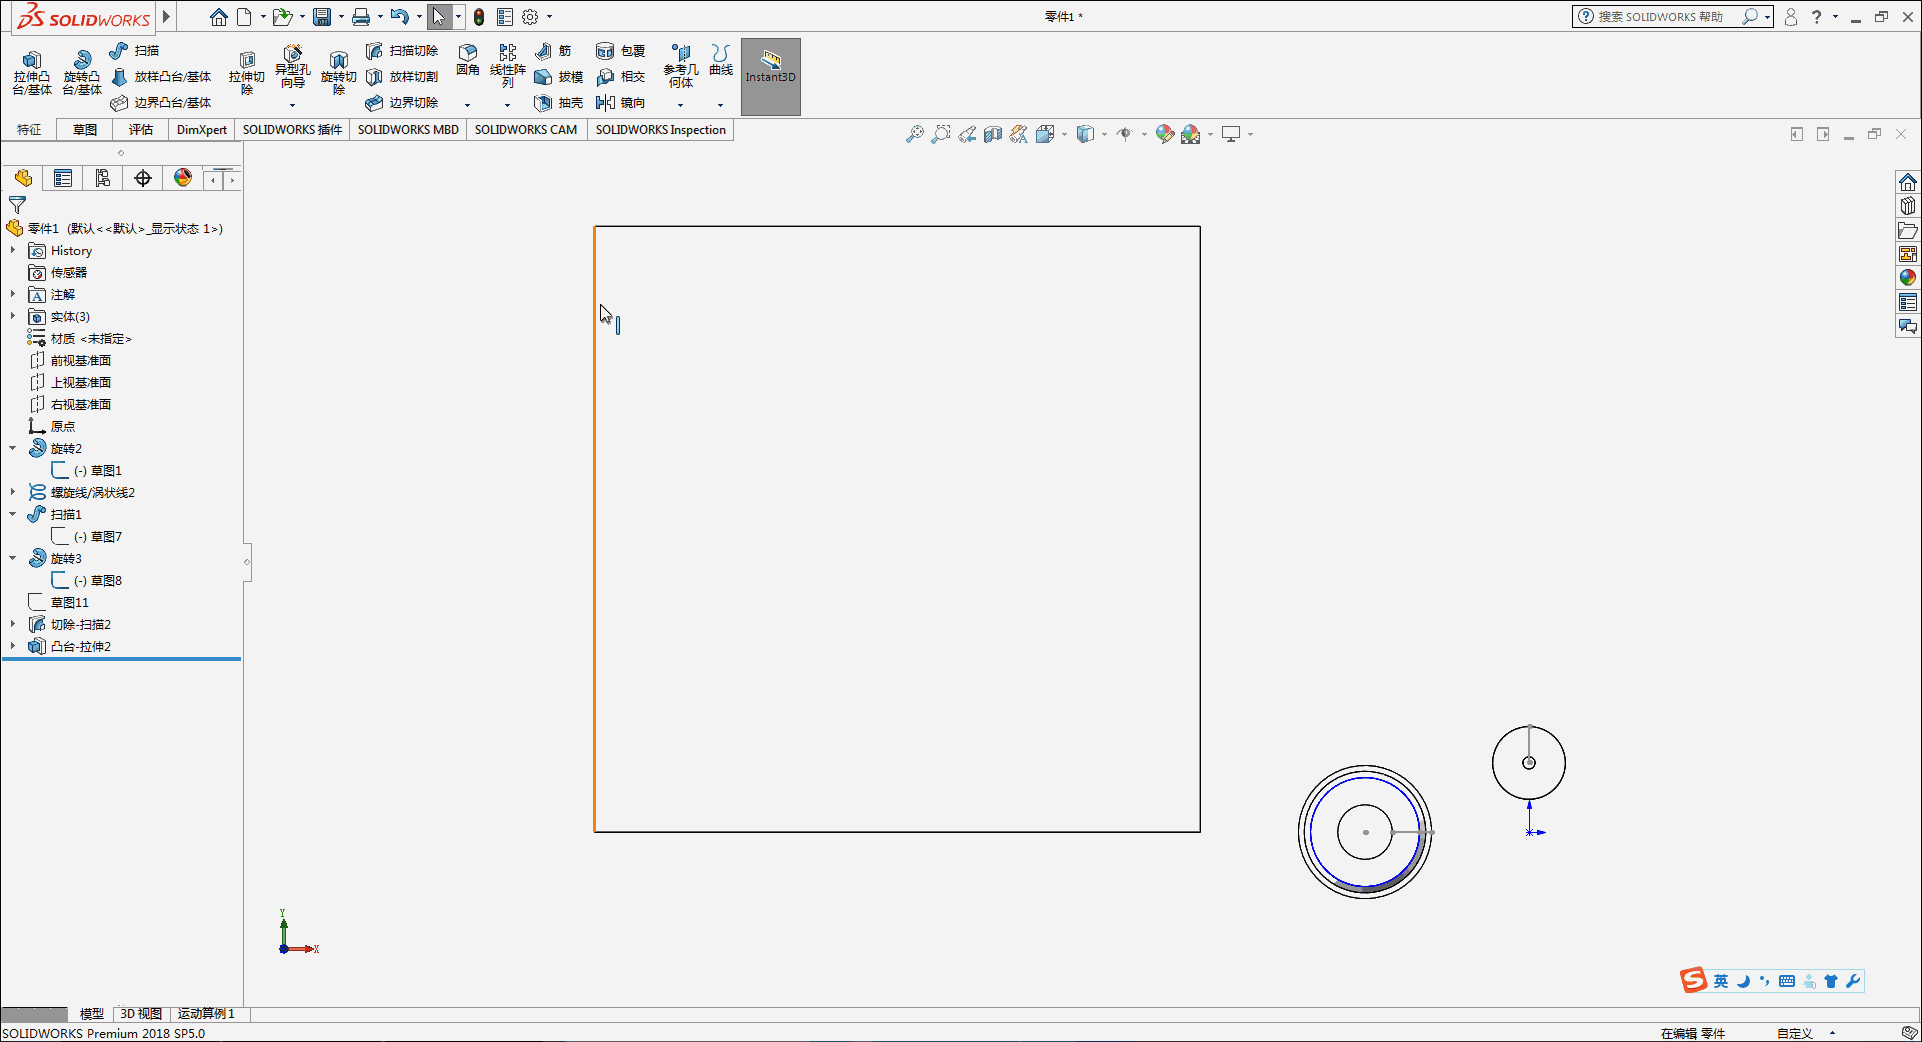The width and height of the screenshot is (1922, 1042).
Task: Click the Options gear icon
Action: click(530, 17)
